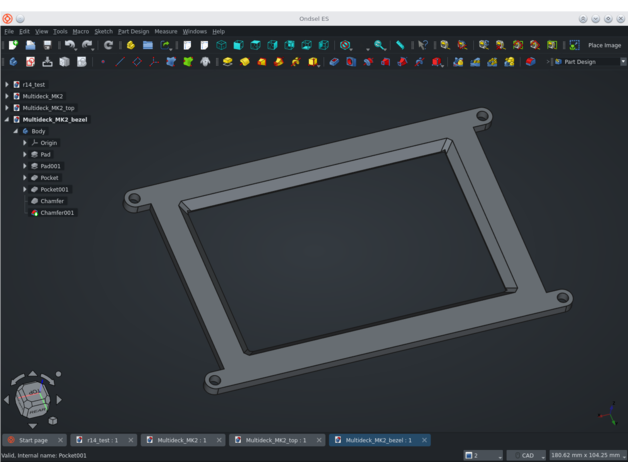The image size is (628, 472).
Task: Click the Refresh/recompute icon
Action: (108, 45)
